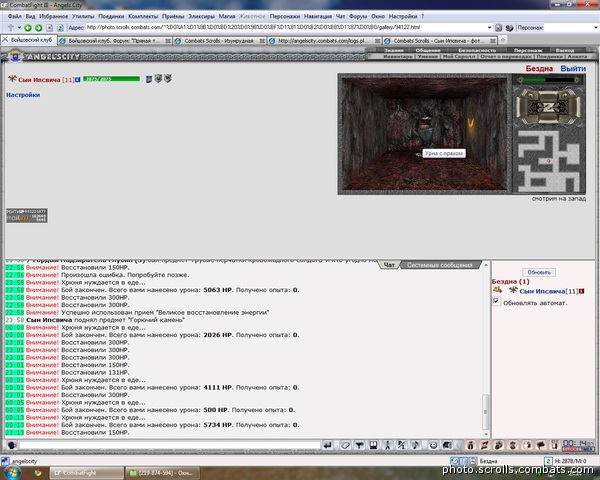Open the Навигация menu
Viewport: 600px width, 480px height.
pyautogui.click(x=318, y=16)
